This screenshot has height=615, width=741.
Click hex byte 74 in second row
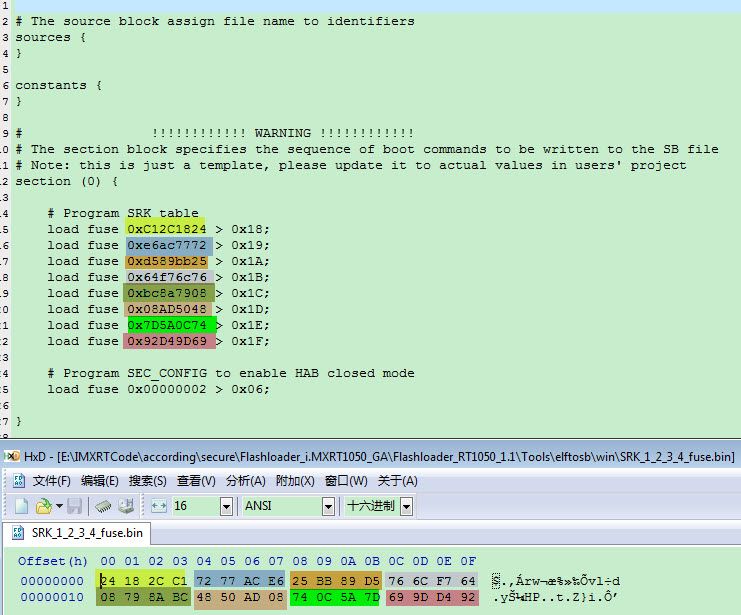point(300,597)
